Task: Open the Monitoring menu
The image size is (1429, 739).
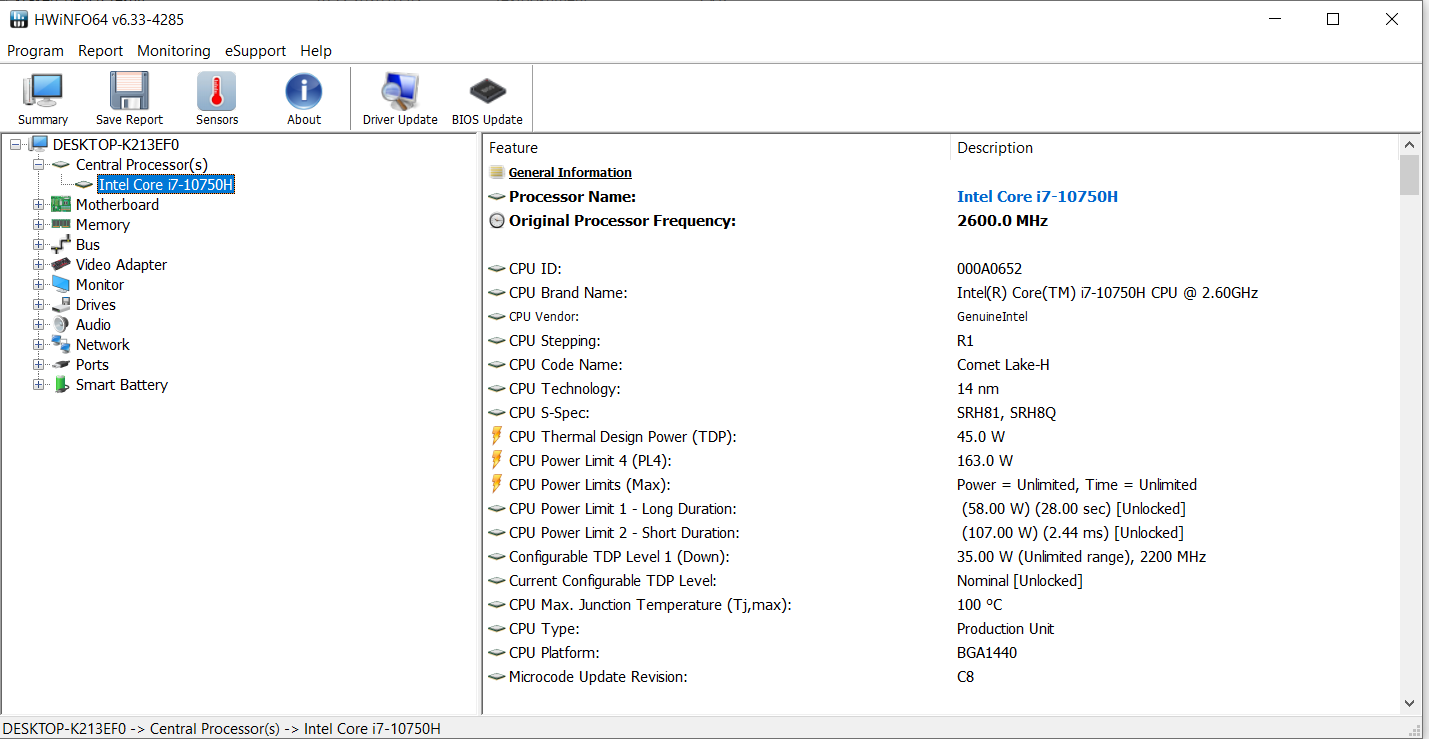Action: [174, 51]
